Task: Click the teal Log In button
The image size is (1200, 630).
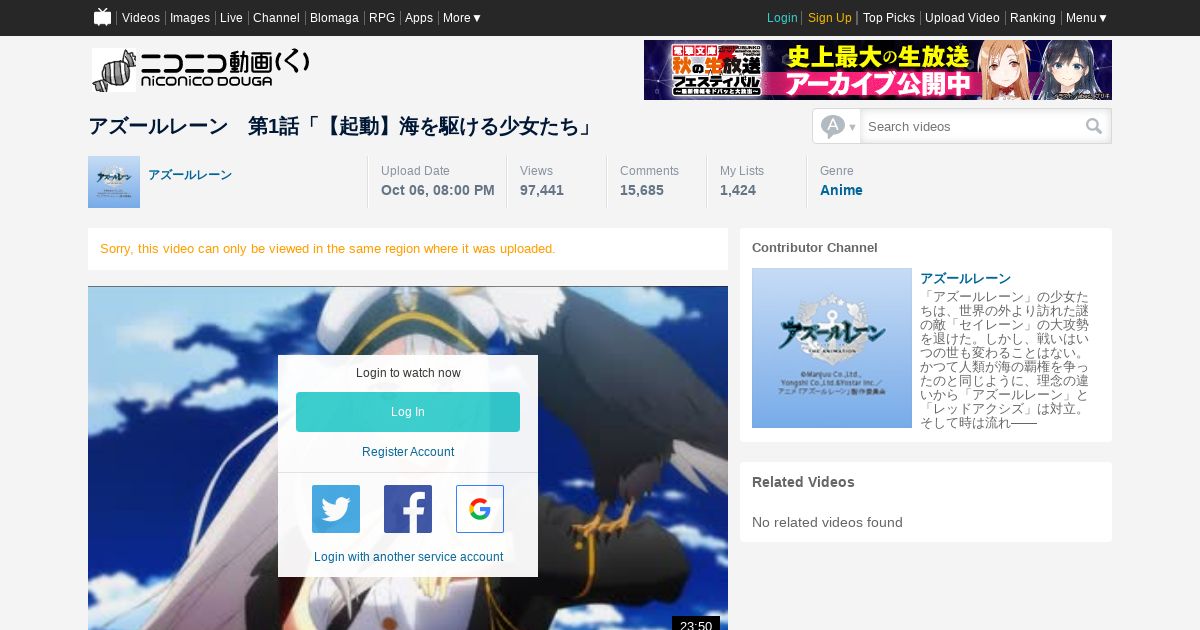Action: click(408, 412)
